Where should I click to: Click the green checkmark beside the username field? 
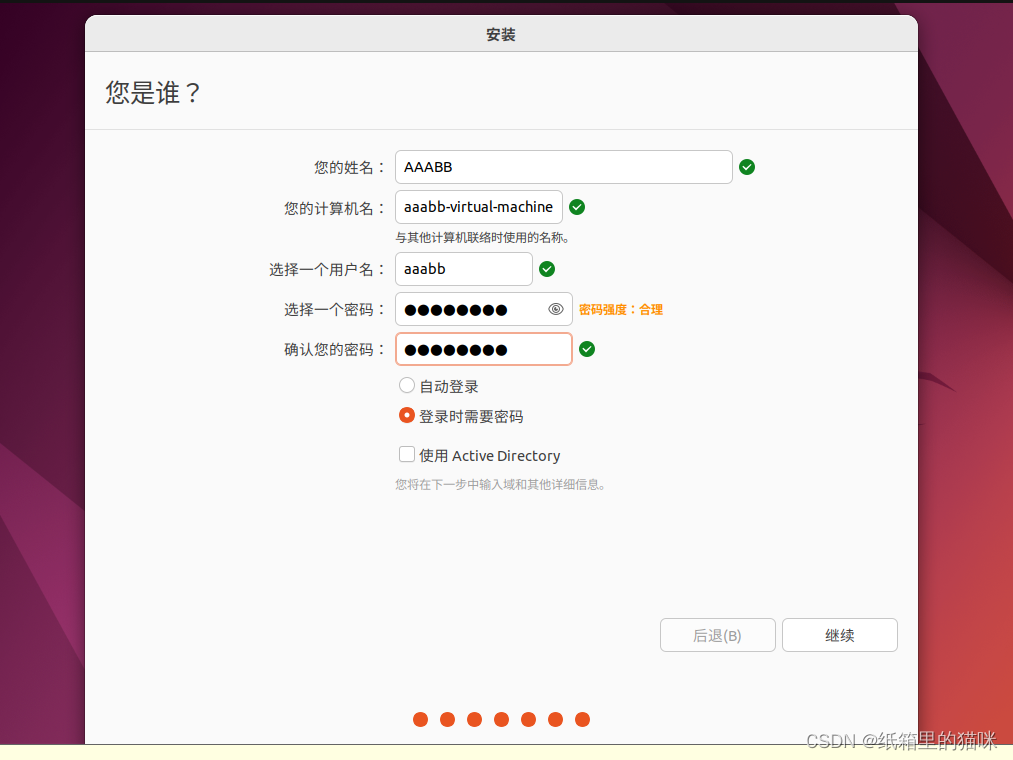coord(547,269)
